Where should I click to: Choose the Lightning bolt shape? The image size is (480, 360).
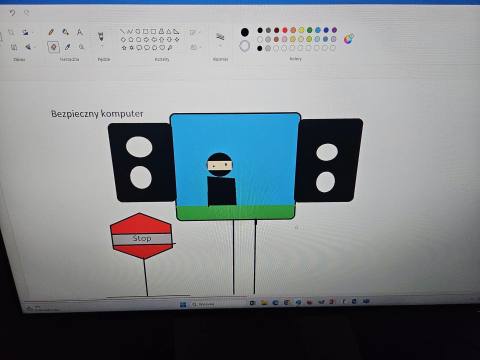coord(170,48)
